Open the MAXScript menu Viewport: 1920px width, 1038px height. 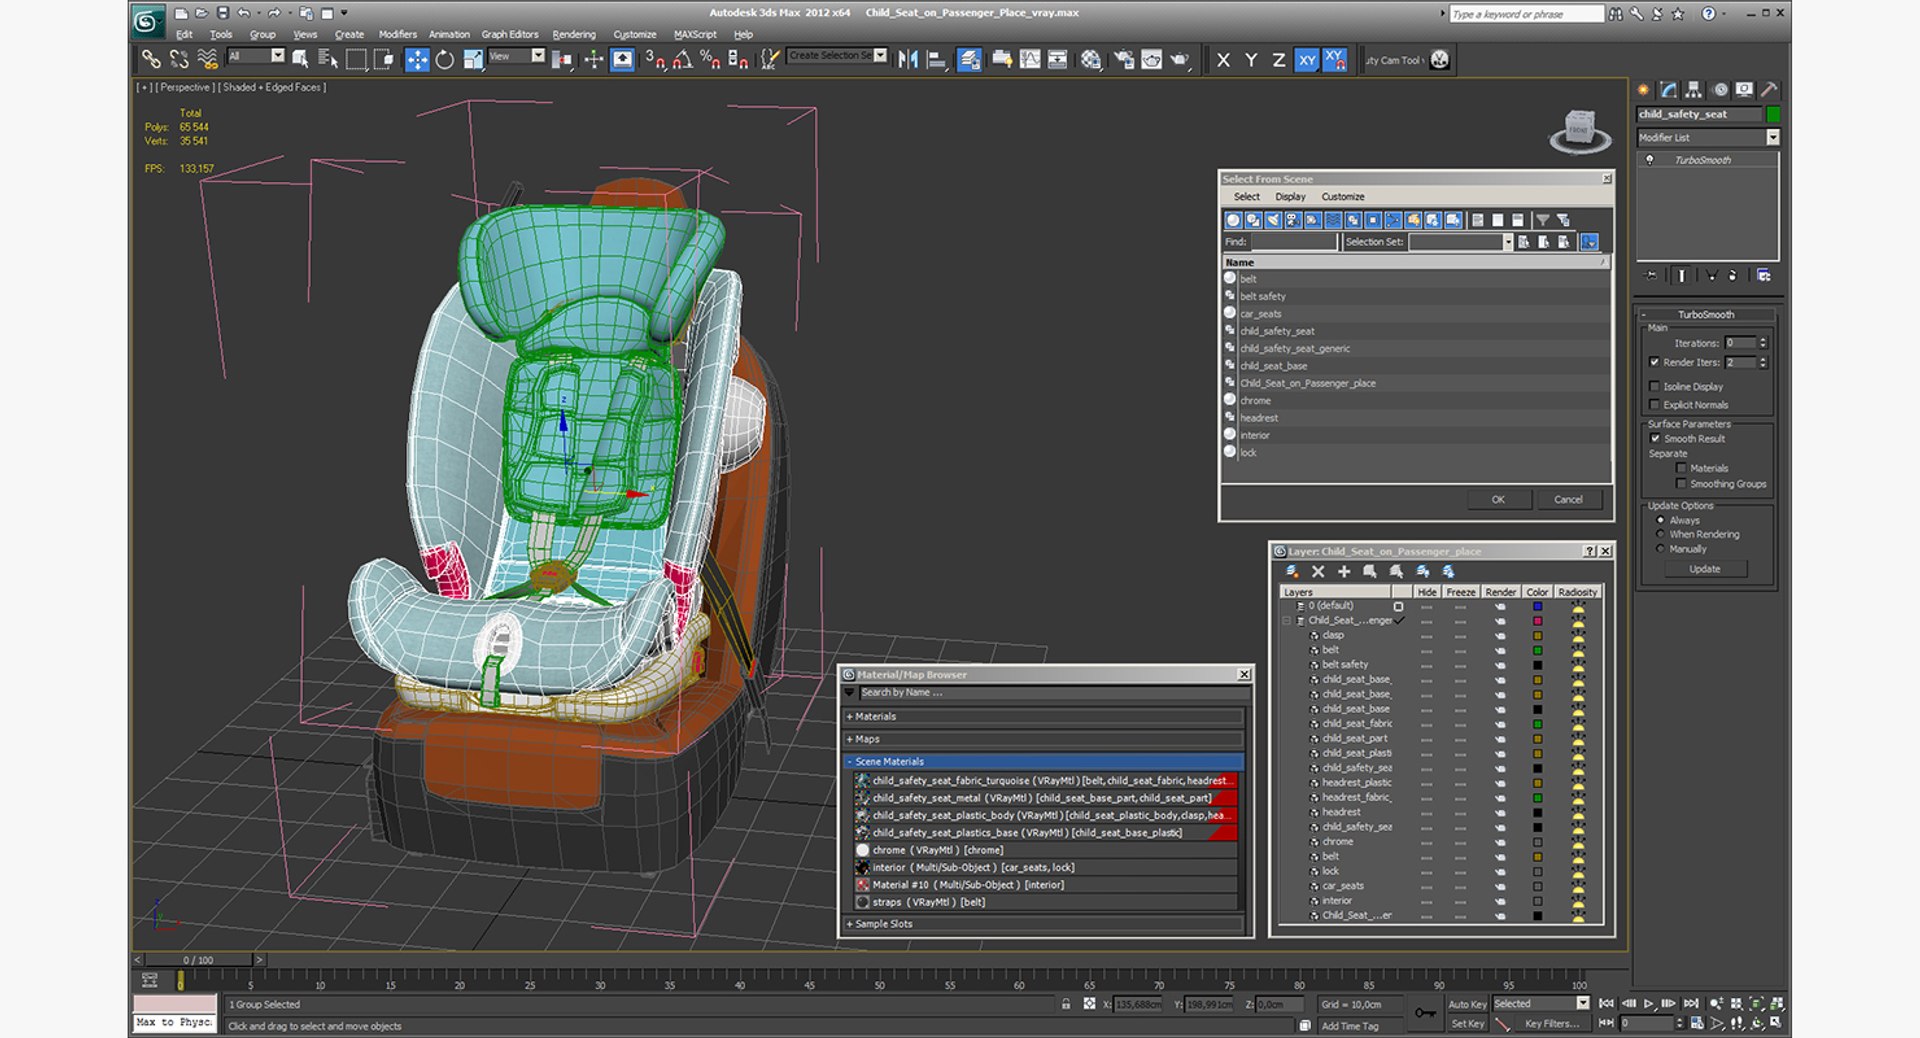point(695,34)
